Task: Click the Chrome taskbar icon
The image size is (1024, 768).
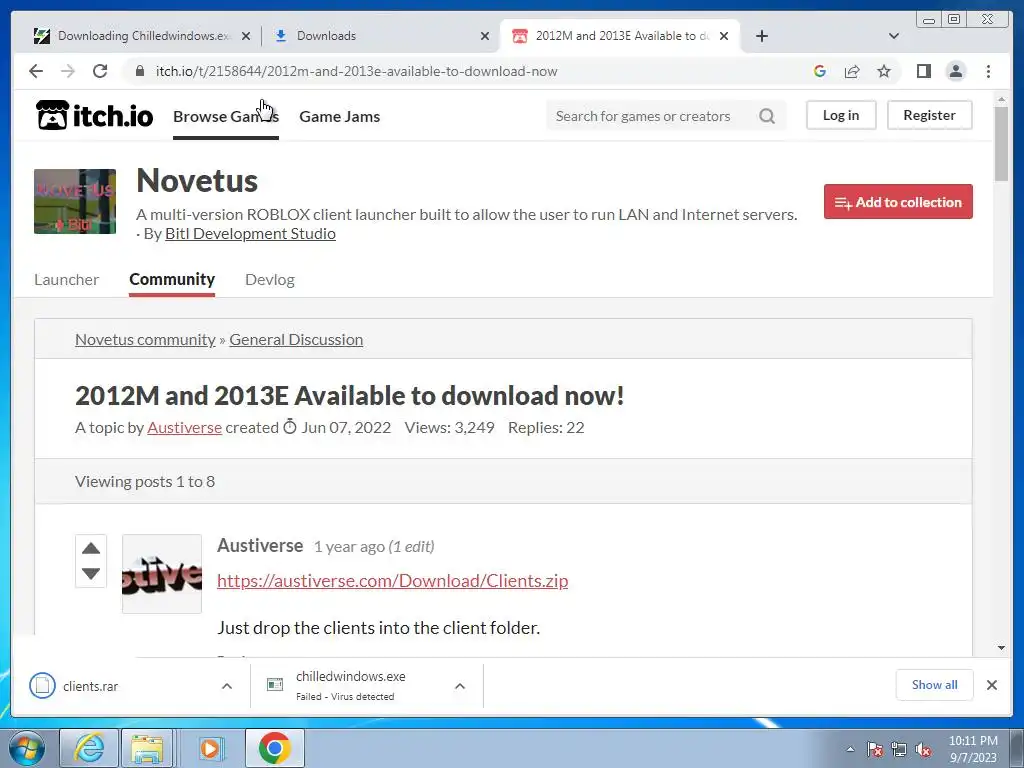Action: pyautogui.click(x=275, y=748)
